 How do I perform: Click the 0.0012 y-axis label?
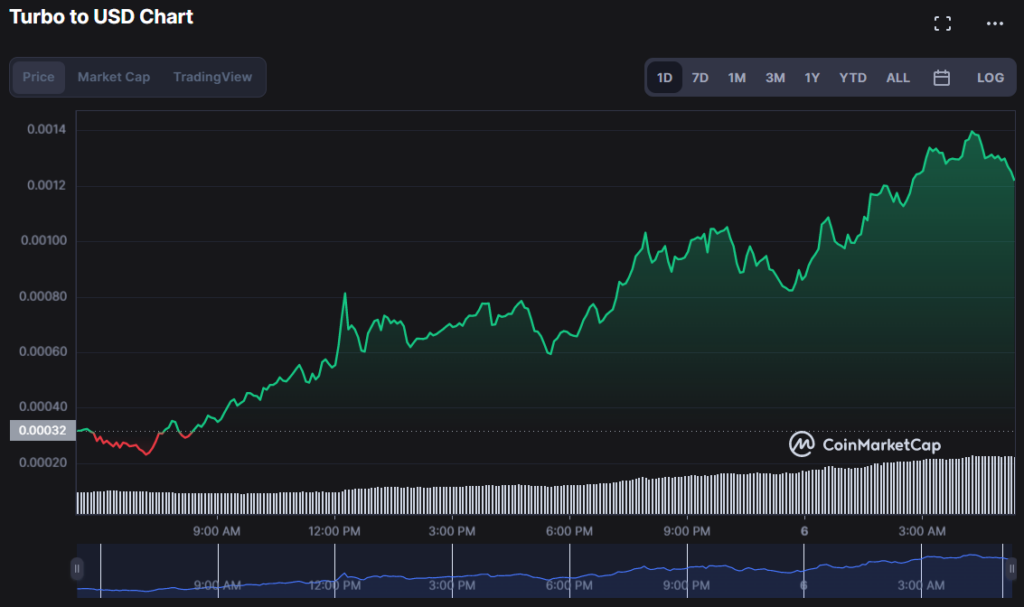[46, 186]
